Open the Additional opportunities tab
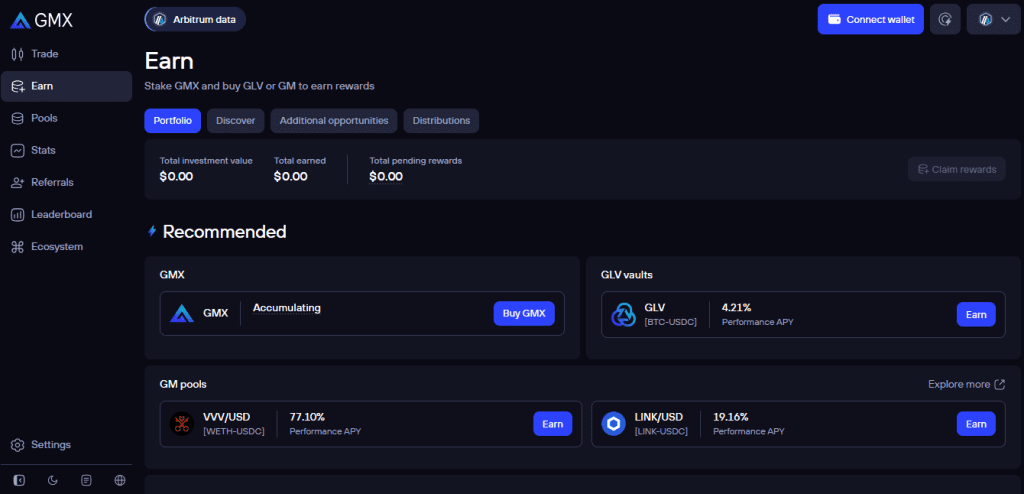 click(x=334, y=121)
